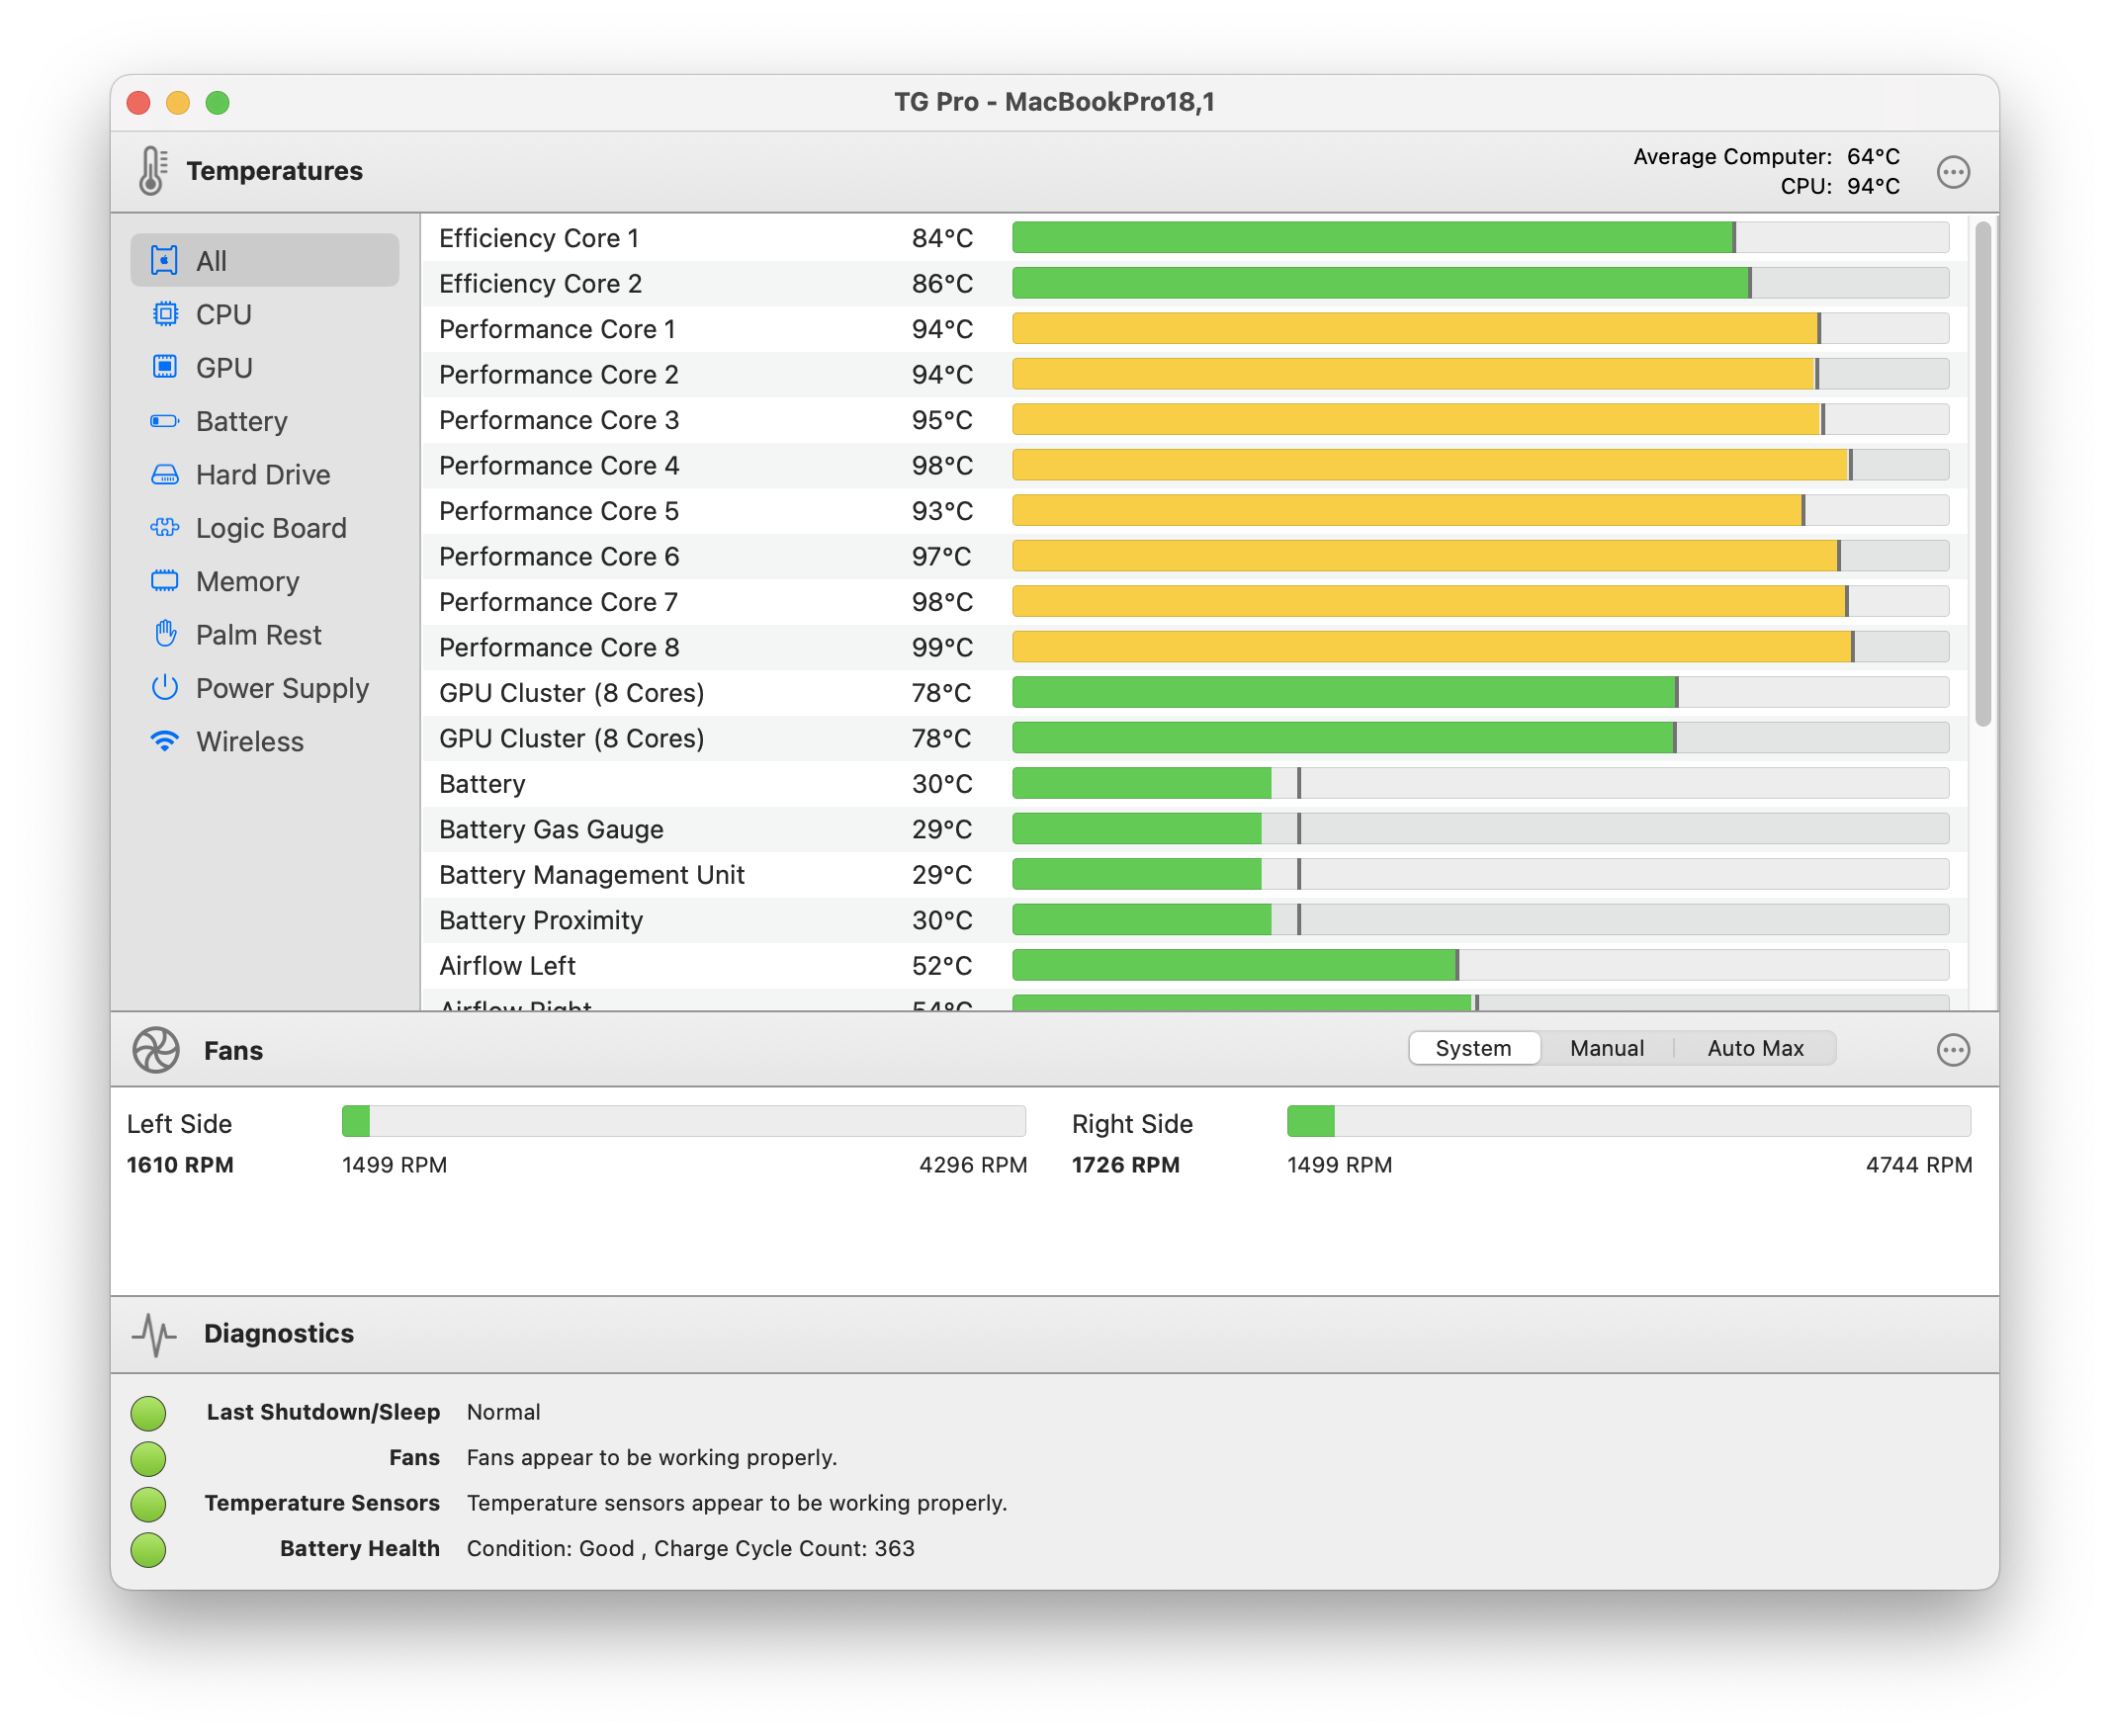This screenshot has height=1736, width=2110.
Task: Click the GPU icon in sidebar
Action: coord(164,367)
